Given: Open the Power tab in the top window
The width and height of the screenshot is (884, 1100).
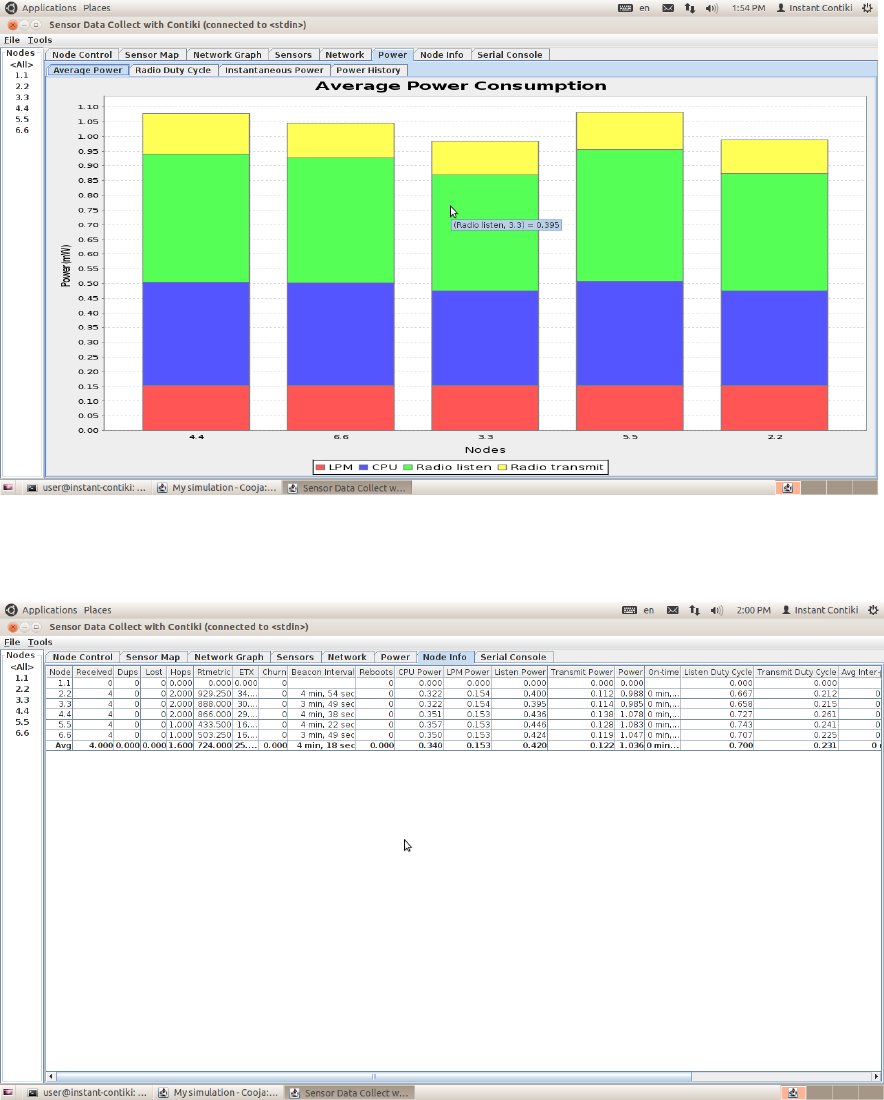Looking at the screenshot, I should pos(392,55).
